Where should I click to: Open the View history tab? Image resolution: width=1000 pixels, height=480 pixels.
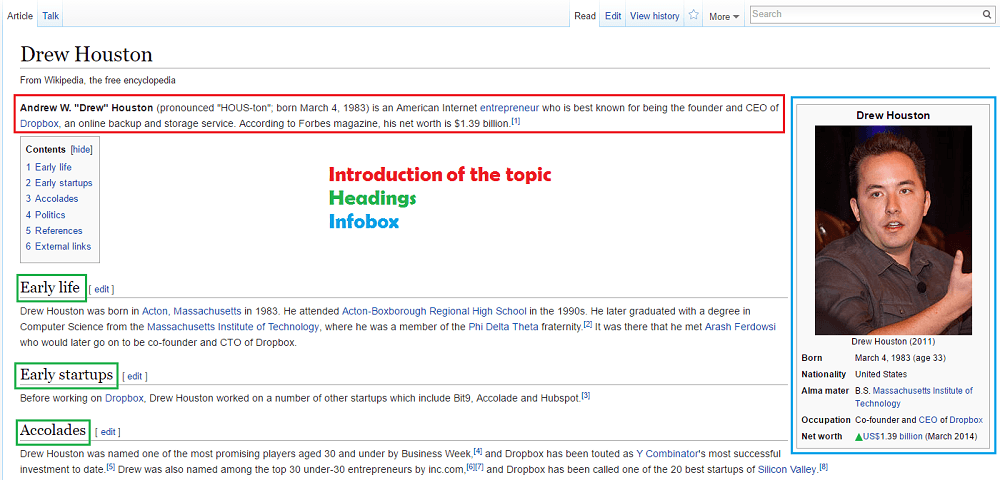coord(654,16)
